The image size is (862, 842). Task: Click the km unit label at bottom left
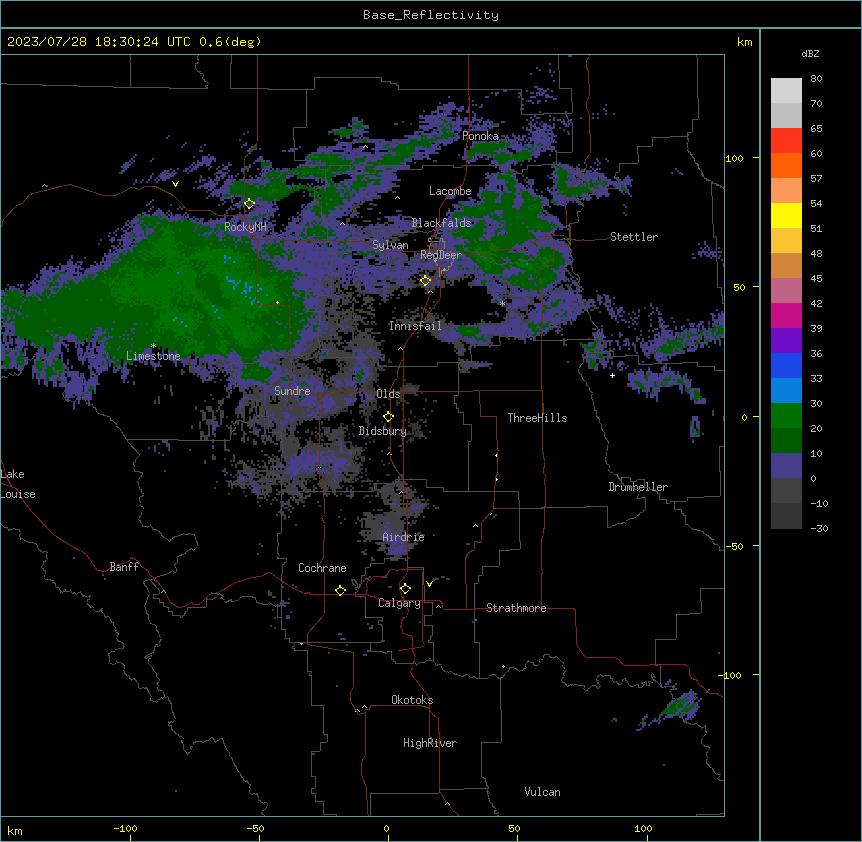(15, 830)
